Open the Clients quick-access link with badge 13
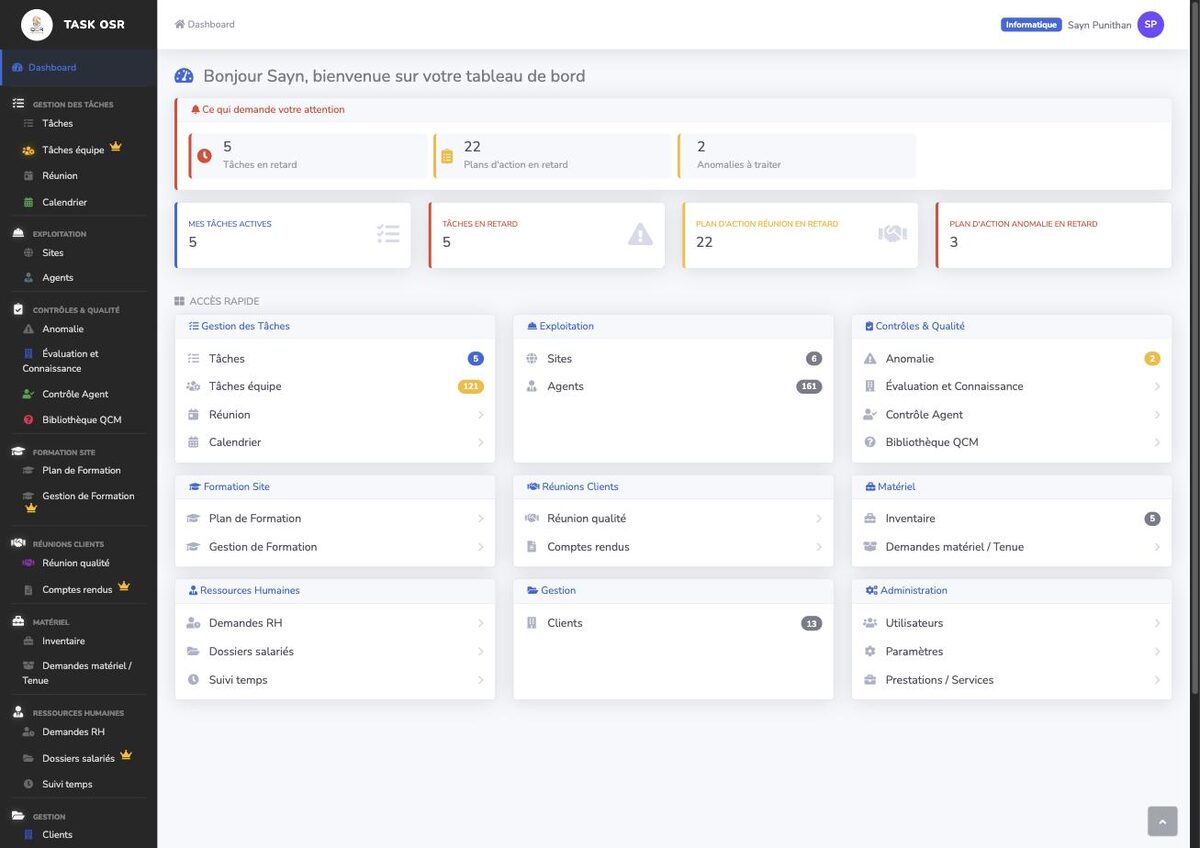The height and width of the screenshot is (848, 1200). (x=673, y=623)
